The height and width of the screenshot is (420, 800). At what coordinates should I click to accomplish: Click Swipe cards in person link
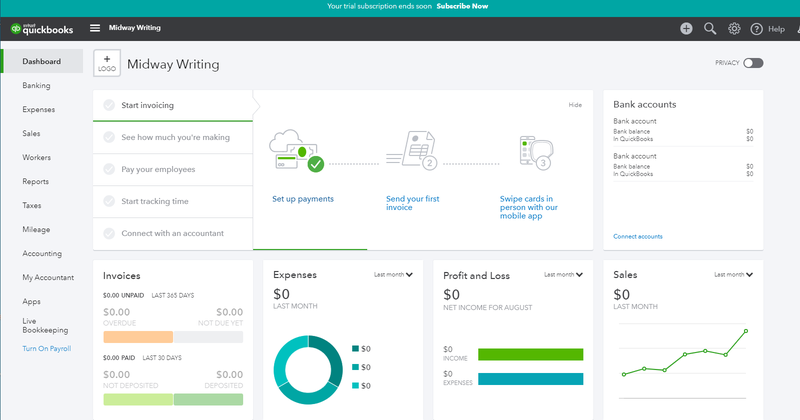coord(529,207)
